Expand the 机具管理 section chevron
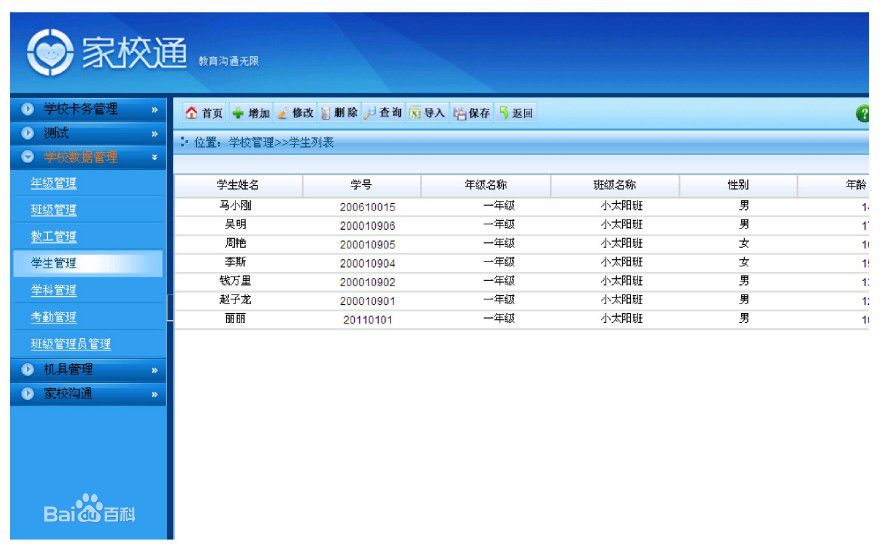This screenshot has width=896, height=550. point(154,370)
